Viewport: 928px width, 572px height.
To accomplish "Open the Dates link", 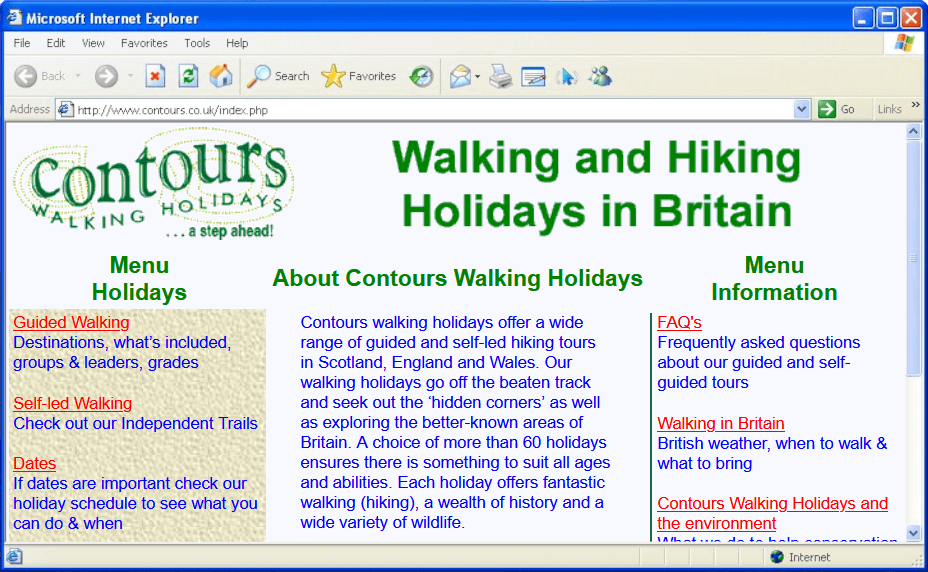I will (34, 463).
